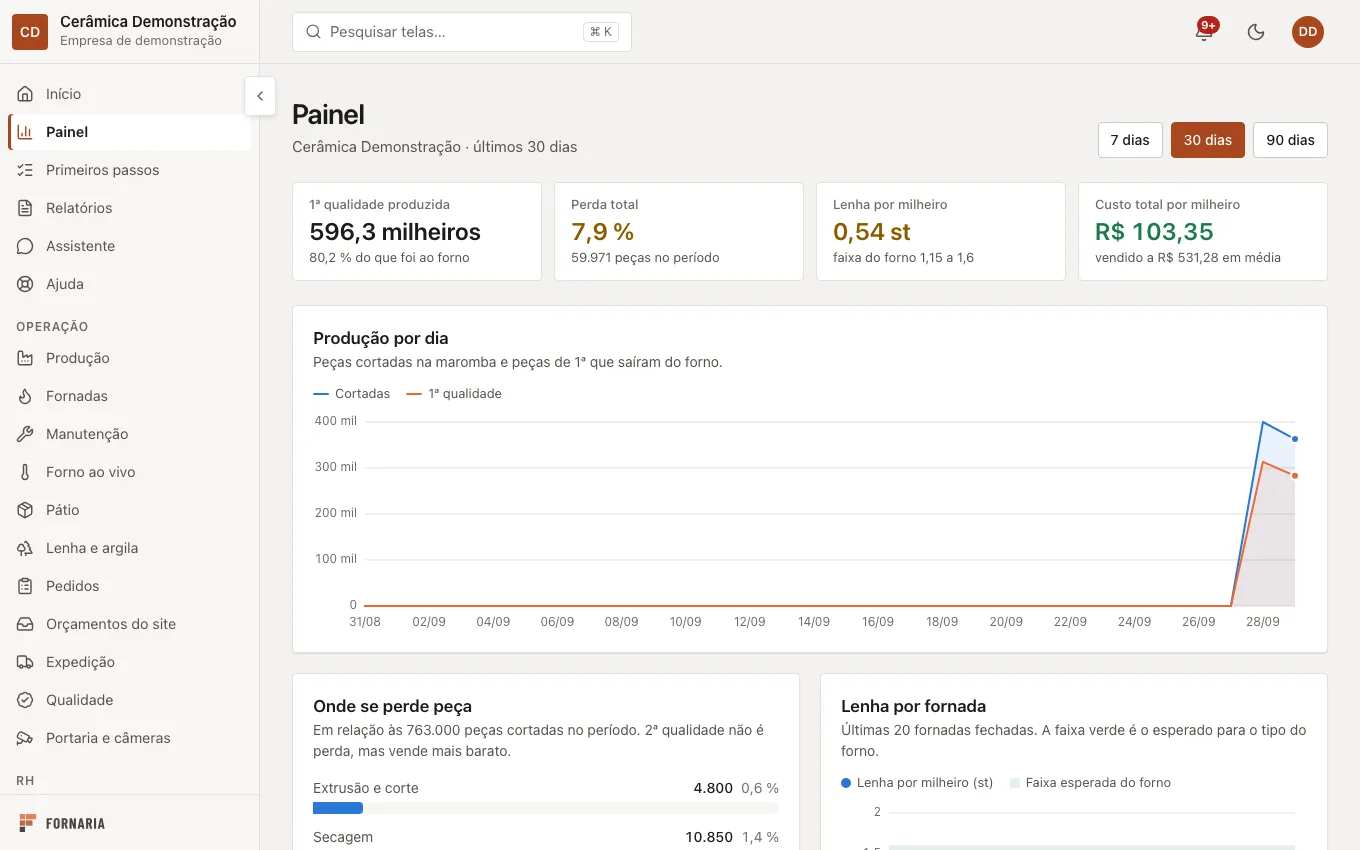Toggle Faixa esperada do forno legend entry
The image size is (1360, 850).
[1090, 783]
